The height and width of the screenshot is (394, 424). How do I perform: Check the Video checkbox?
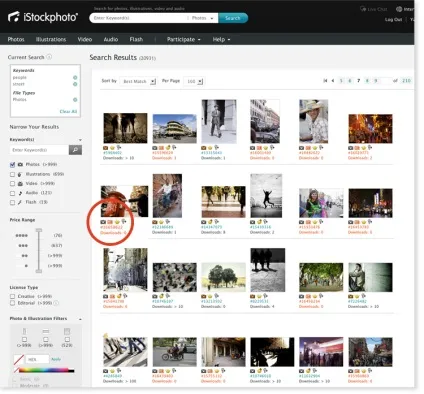coord(12,184)
